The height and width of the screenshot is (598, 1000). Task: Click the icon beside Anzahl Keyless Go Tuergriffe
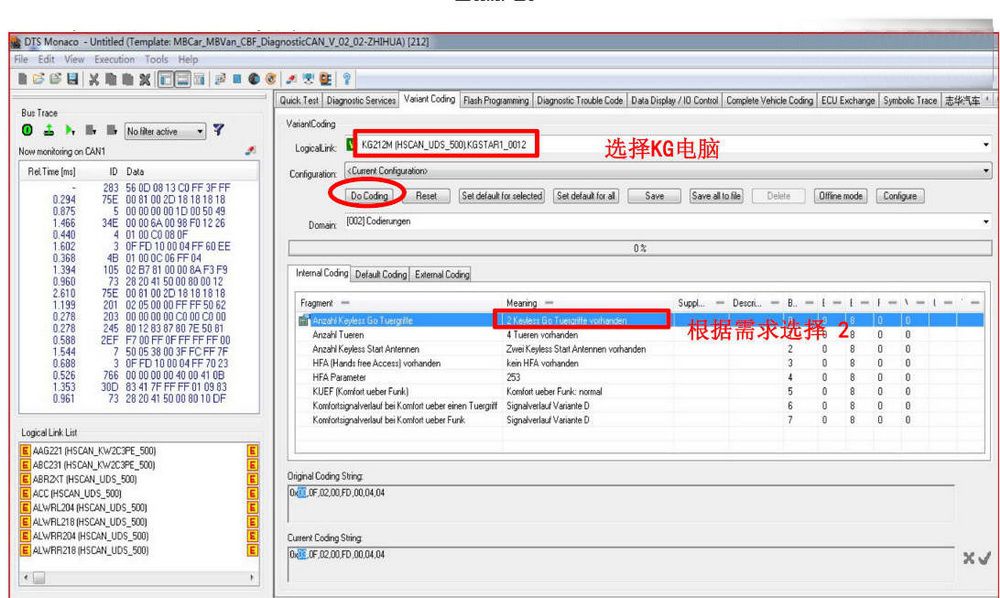tap(304, 320)
